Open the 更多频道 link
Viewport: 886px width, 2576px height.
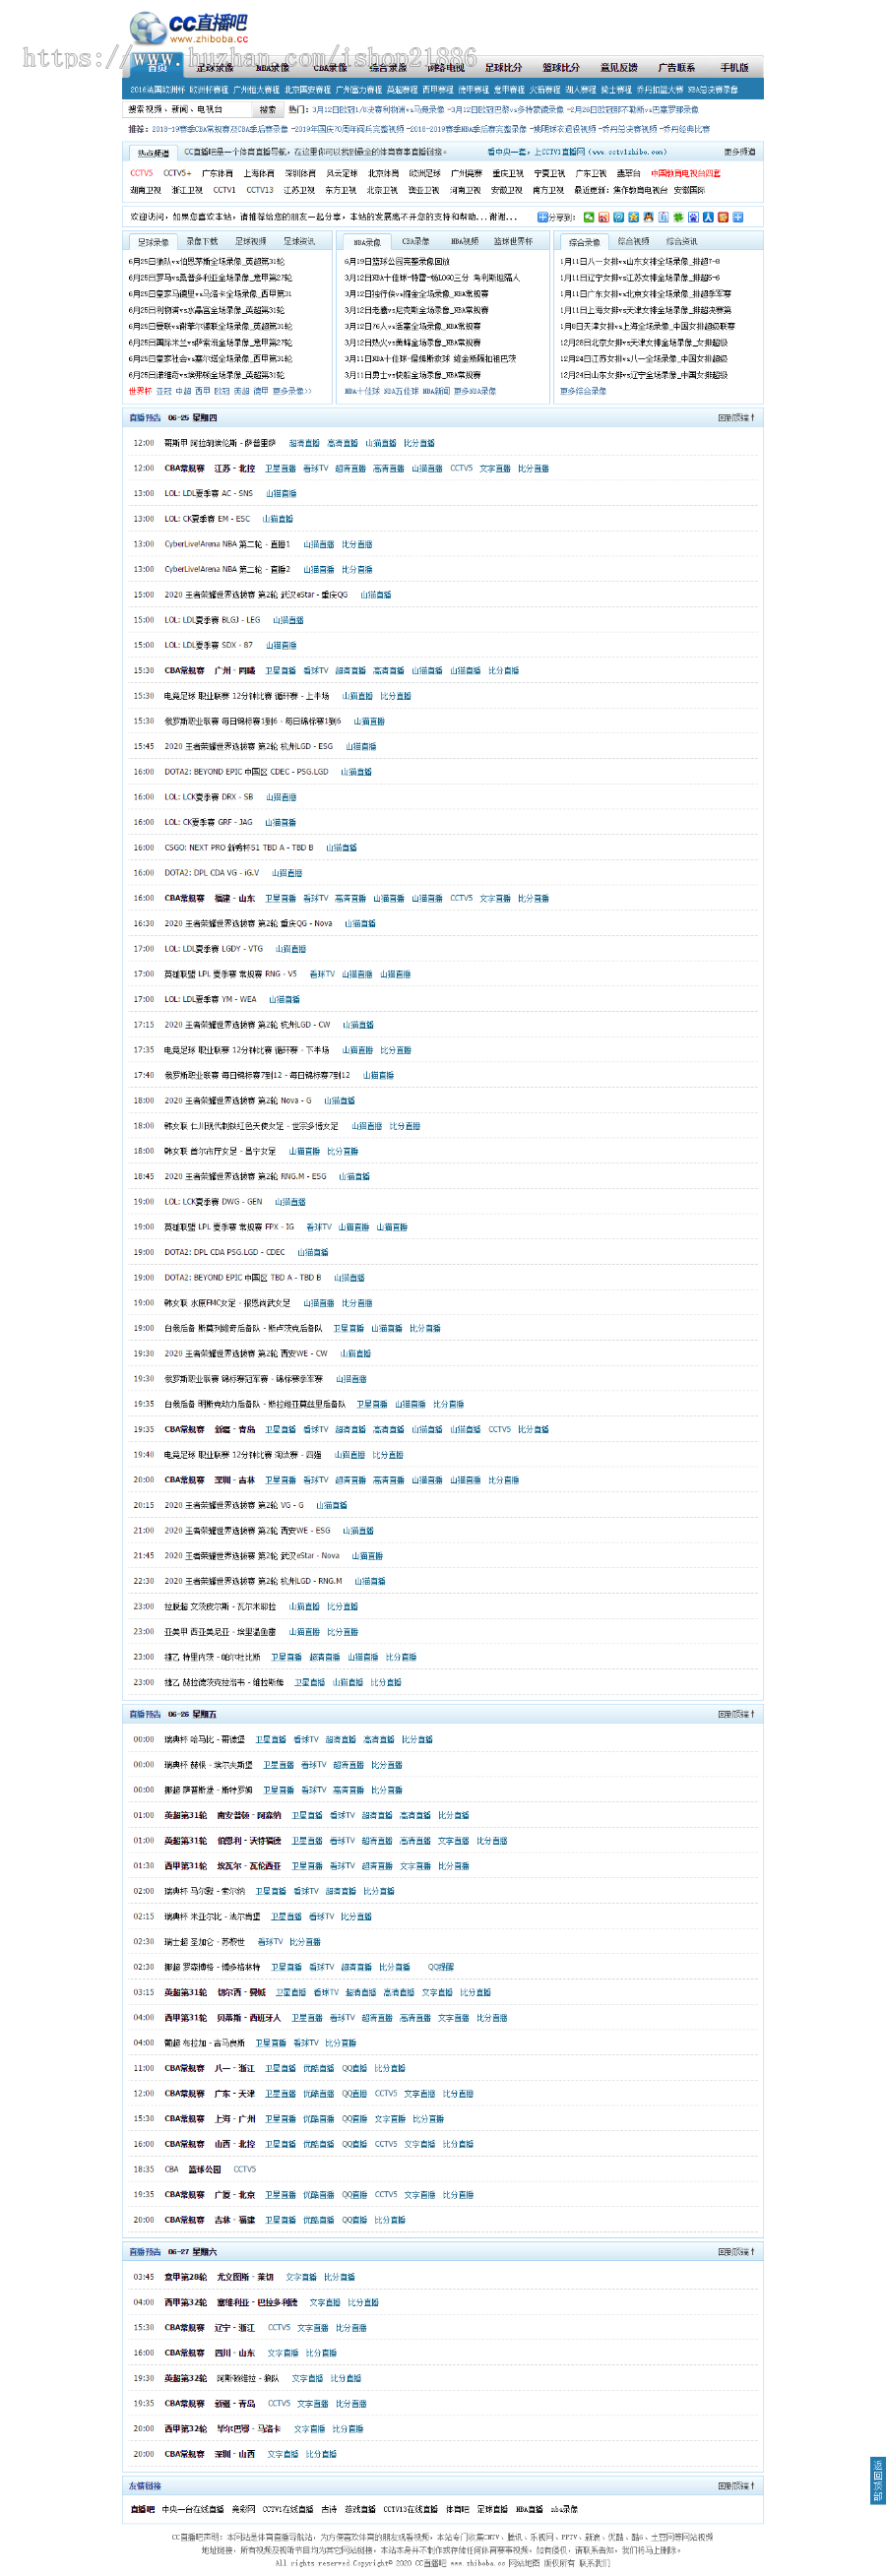(740, 152)
